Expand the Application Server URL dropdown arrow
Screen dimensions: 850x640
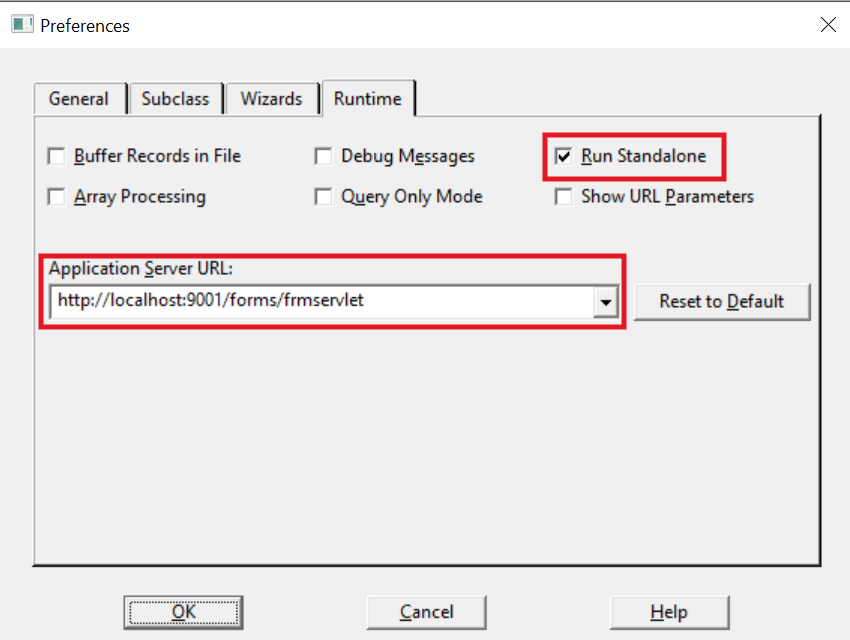(x=605, y=301)
